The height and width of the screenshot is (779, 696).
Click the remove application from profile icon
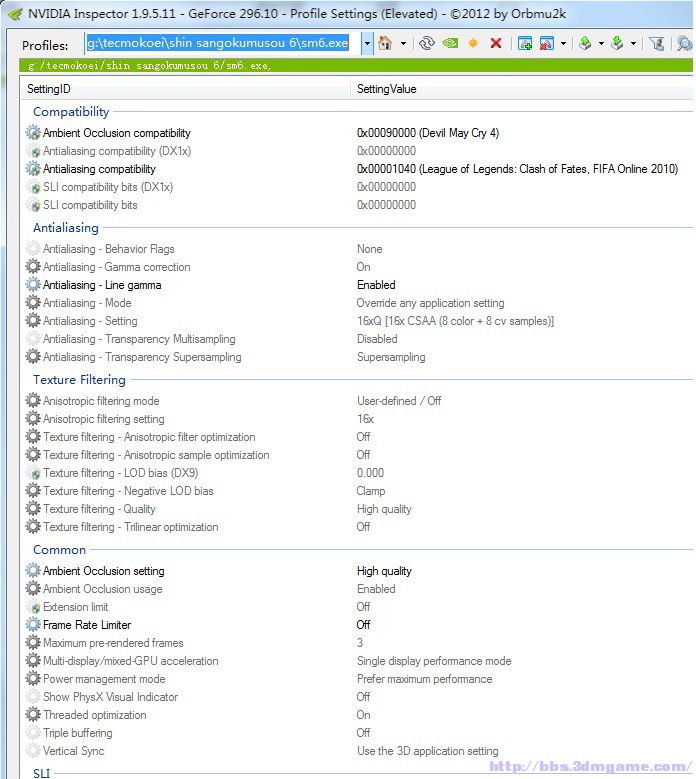point(546,43)
